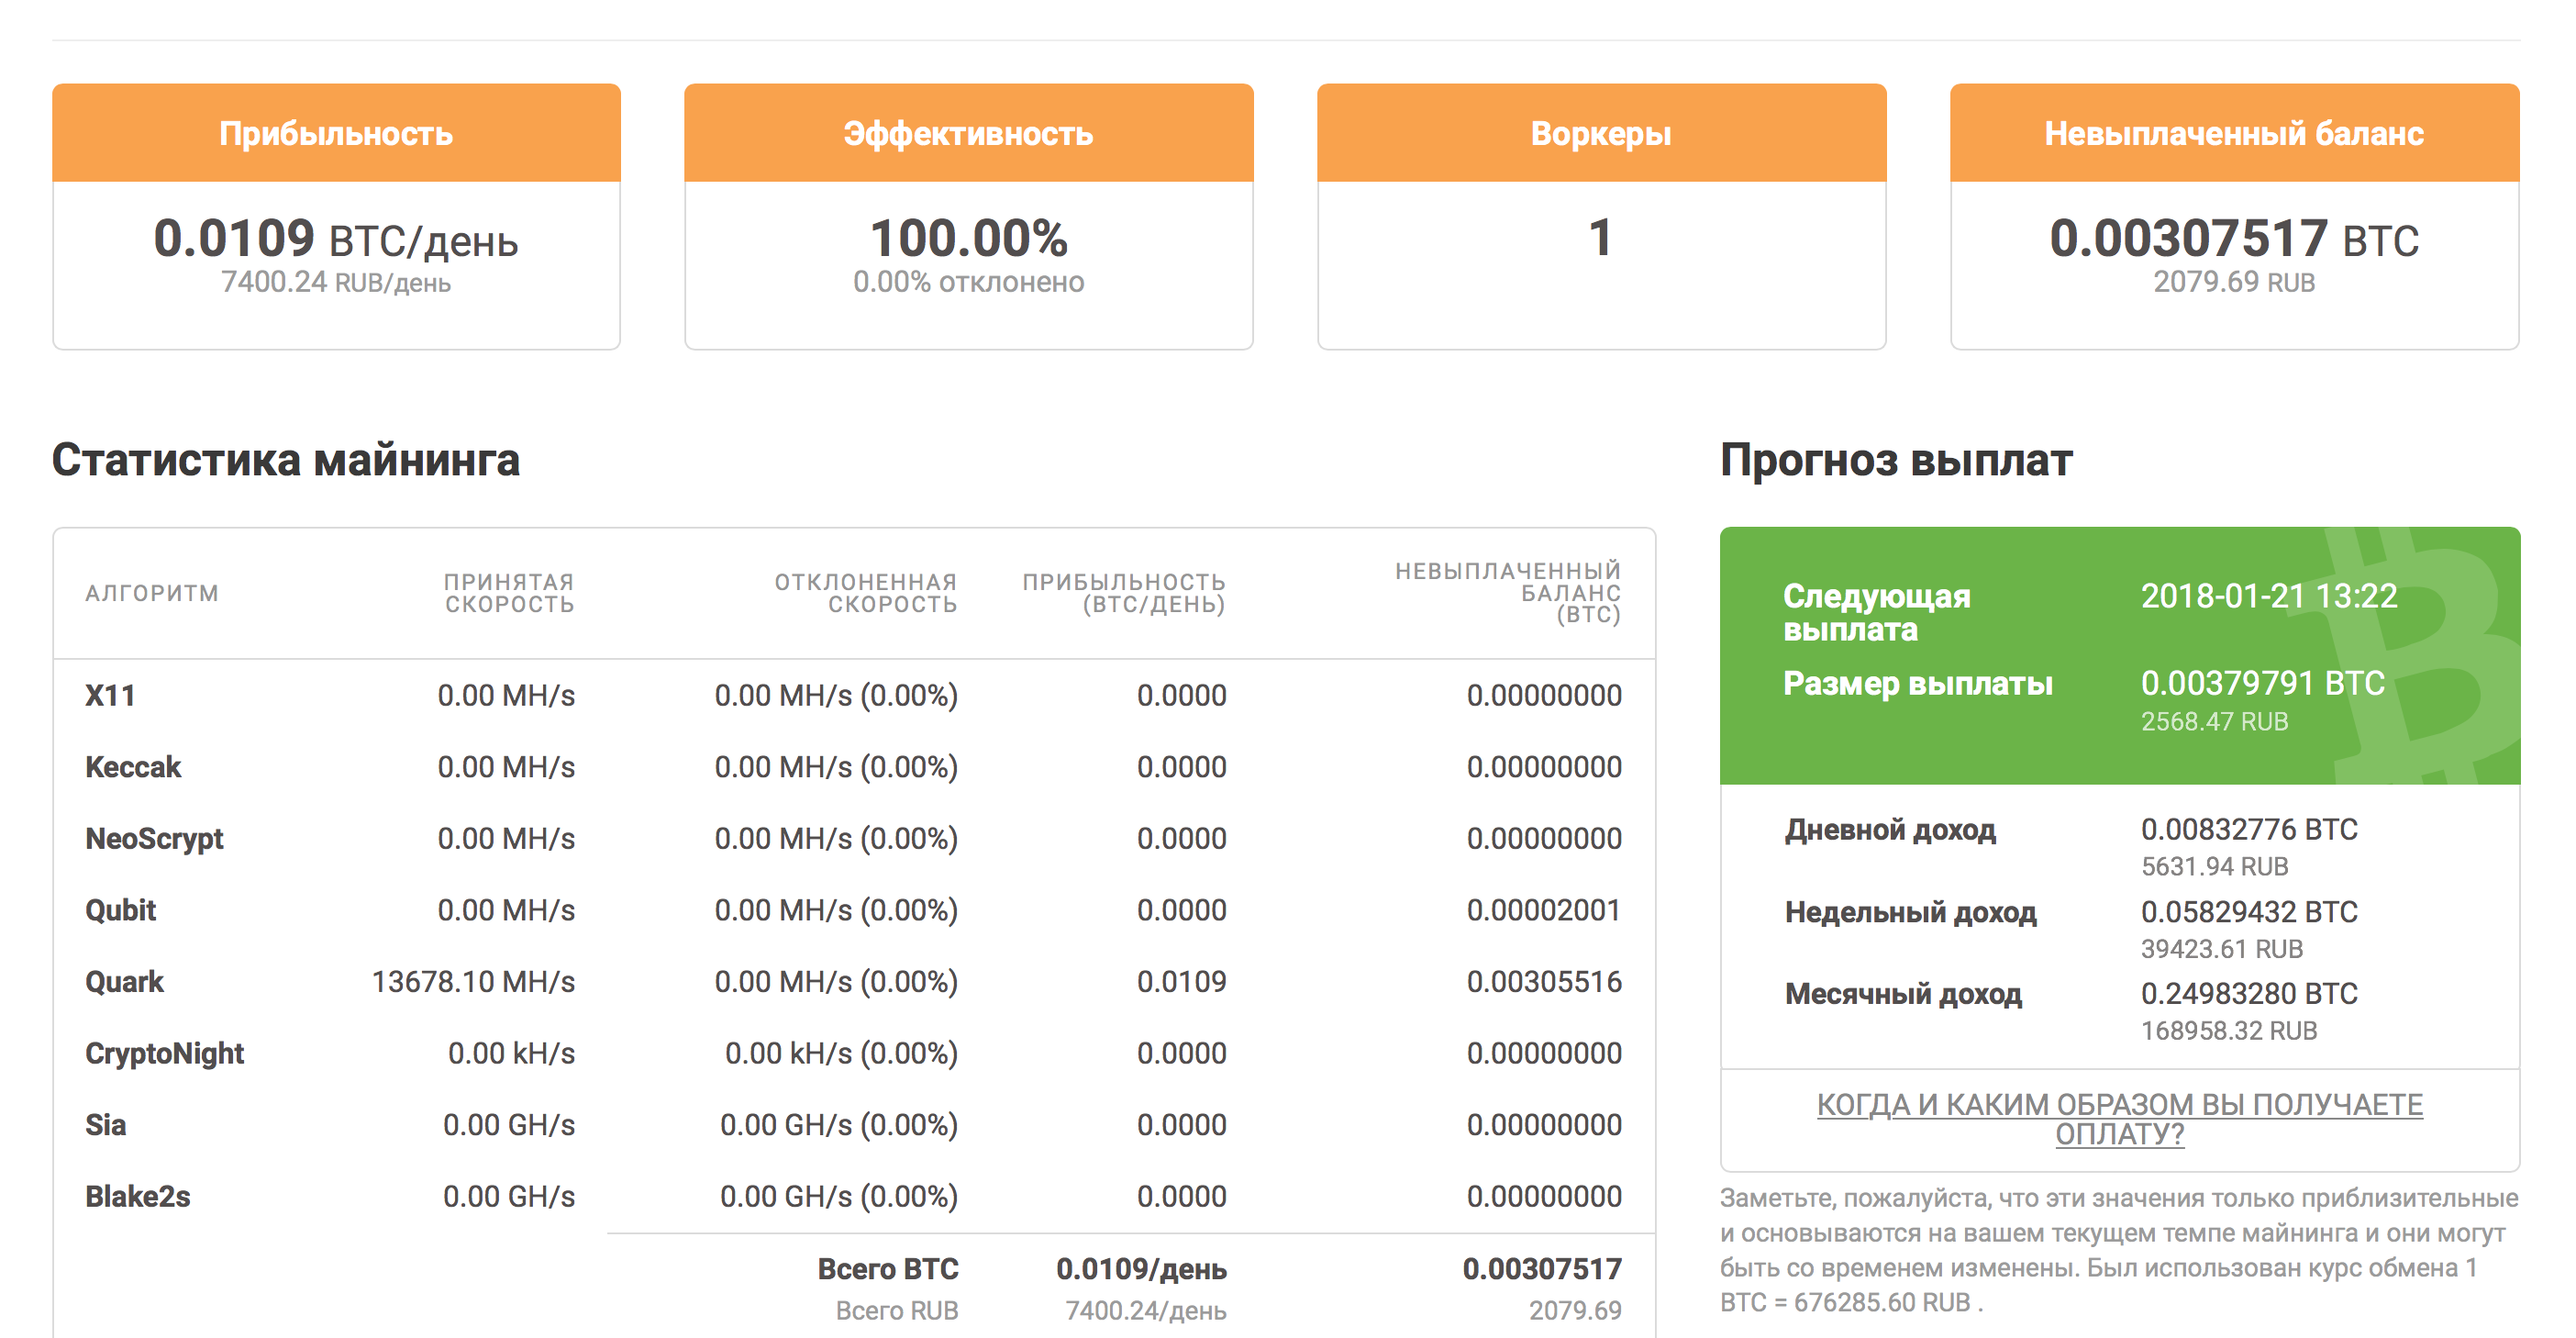Click 2079.69 RUB in the unpaid balance card
The width and height of the screenshot is (2576, 1338).
pyautogui.click(x=2234, y=283)
